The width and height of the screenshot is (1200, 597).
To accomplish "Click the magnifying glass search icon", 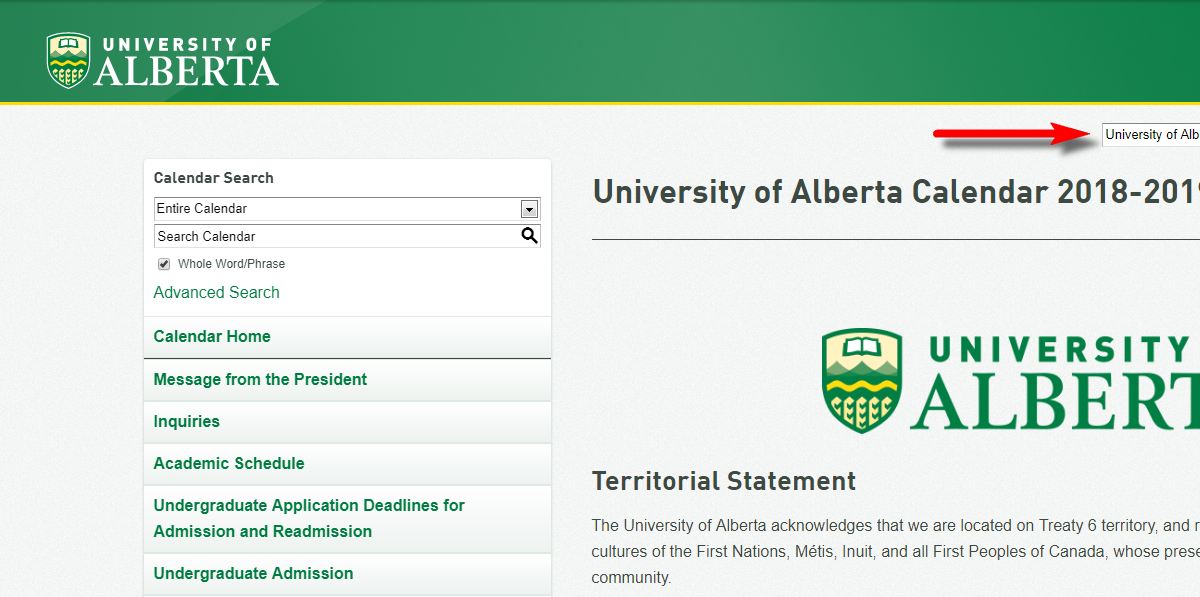I will click(529, 236).
